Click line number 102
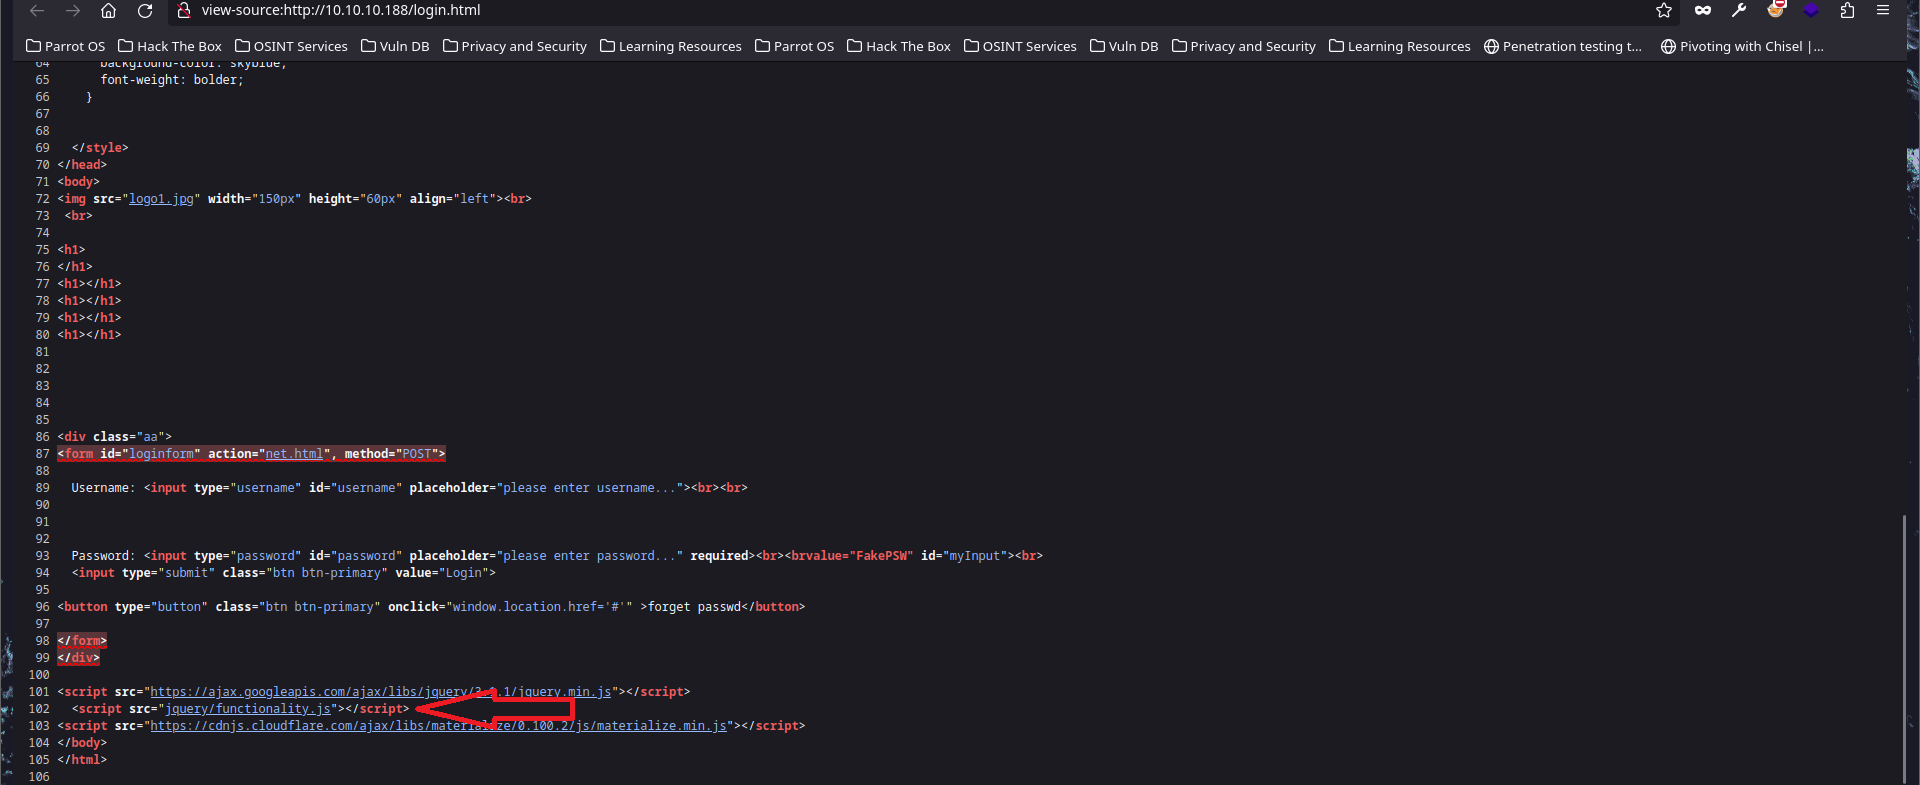The image size is (1920, 785). coord(39,709)
